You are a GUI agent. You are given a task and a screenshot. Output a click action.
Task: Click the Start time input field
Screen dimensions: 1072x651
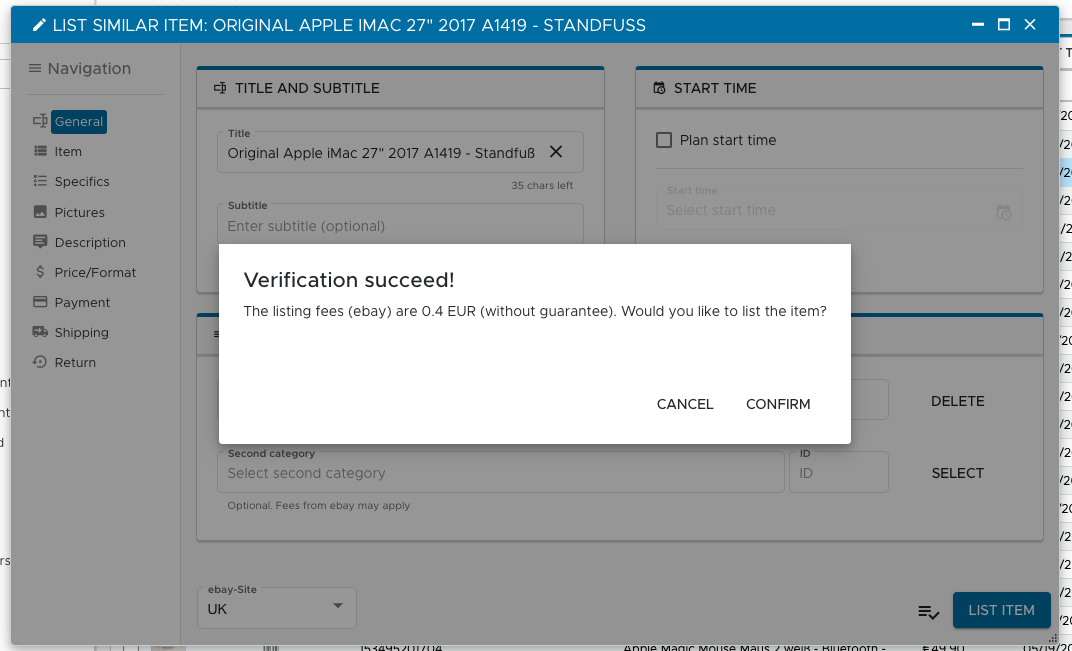839,209
